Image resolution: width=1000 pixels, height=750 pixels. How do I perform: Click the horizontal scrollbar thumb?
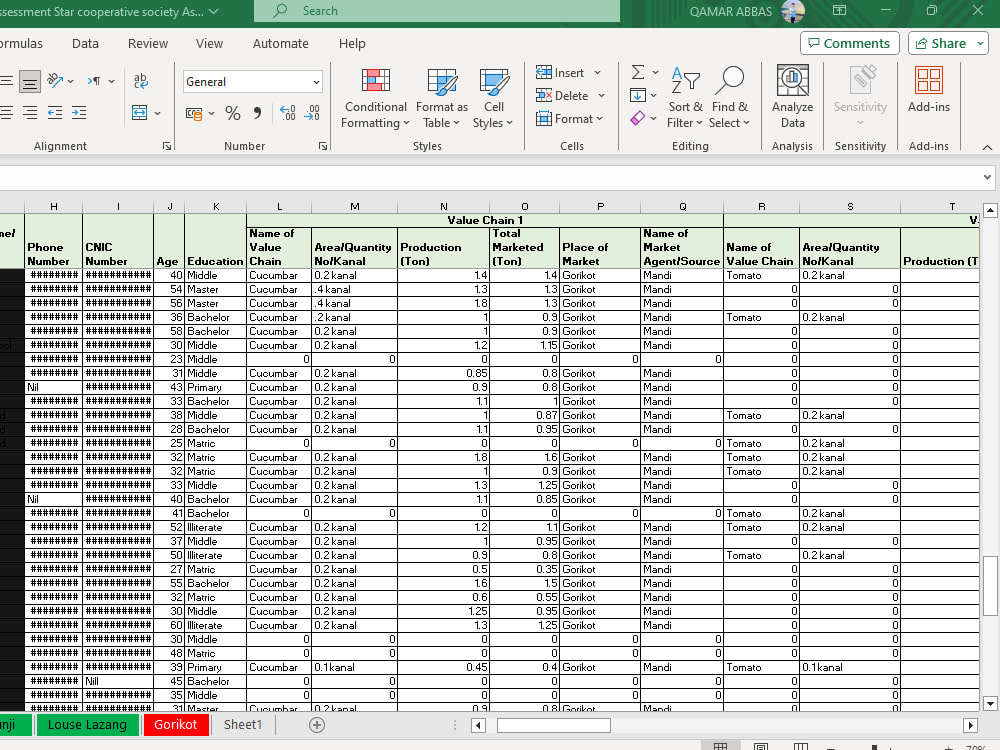coord(554,725)
